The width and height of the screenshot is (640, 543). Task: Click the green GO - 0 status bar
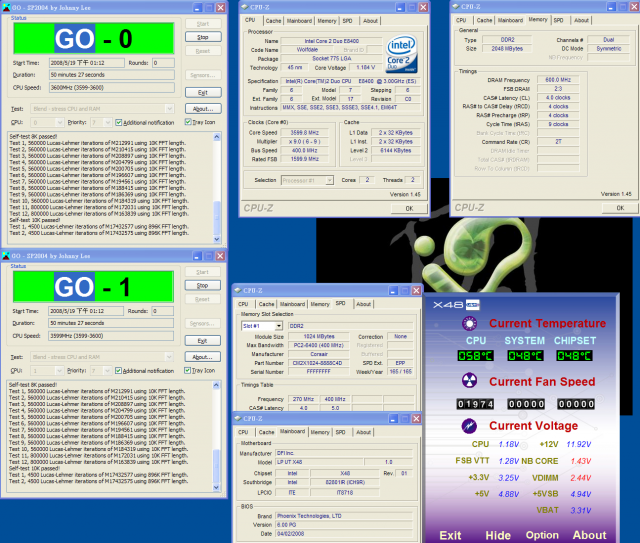pyautogui.click(x=94, y=38)
